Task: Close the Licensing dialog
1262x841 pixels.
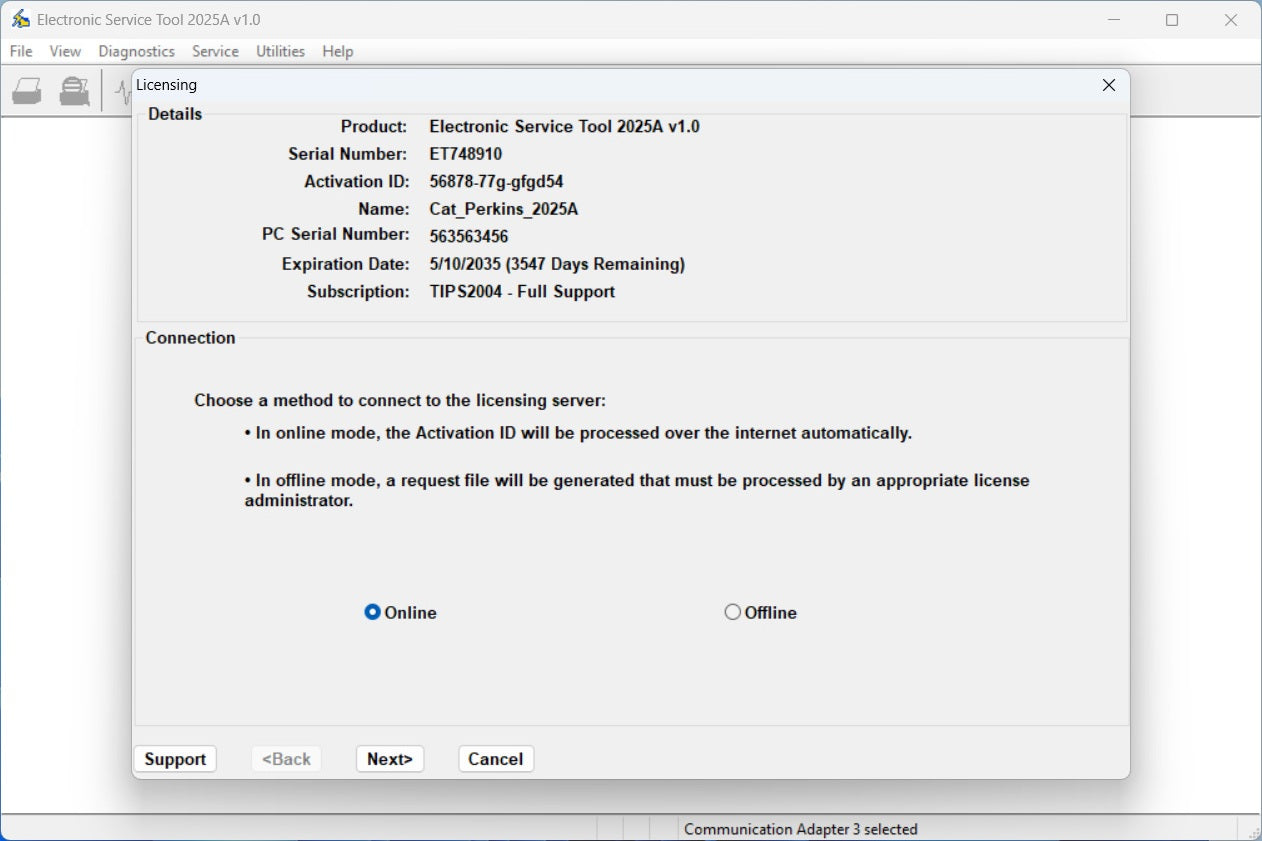Action: tap(1108, 85)
